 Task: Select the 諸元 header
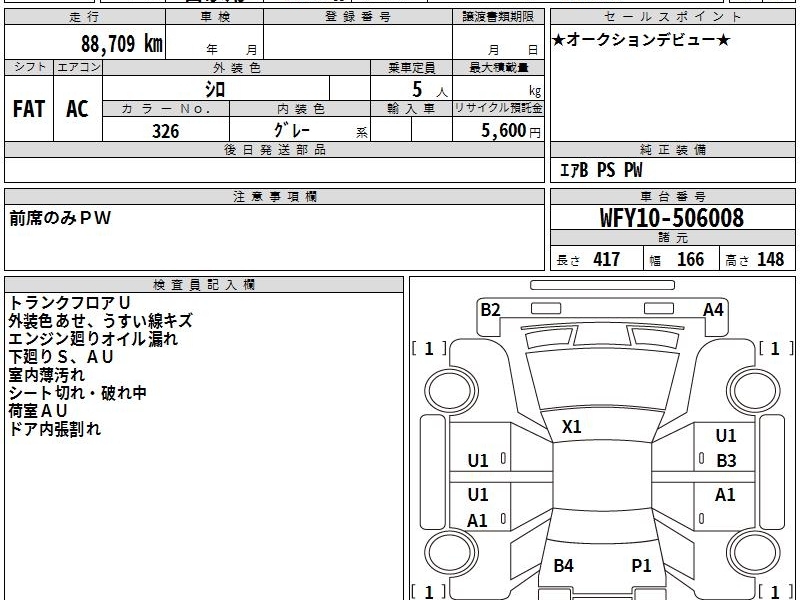point(672,238)
